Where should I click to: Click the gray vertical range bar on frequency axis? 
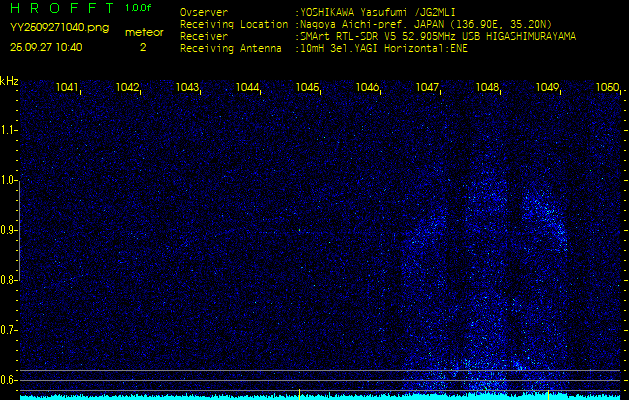(x=20, y=230)
